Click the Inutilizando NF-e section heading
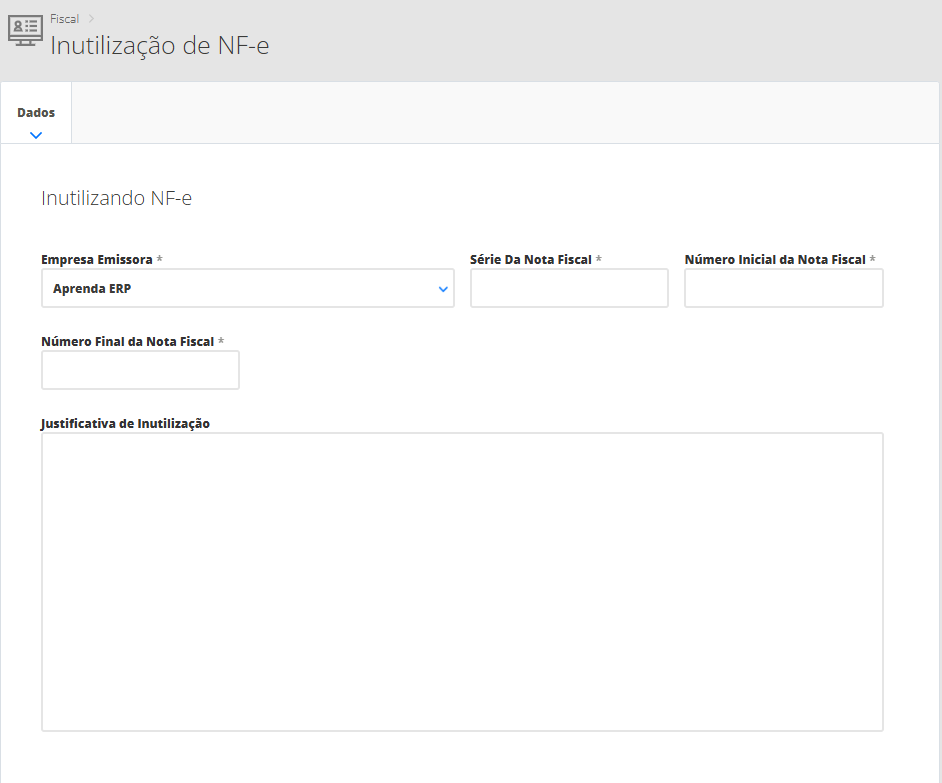This screenshot has width=942, height=783. click(x=116, y=198)
